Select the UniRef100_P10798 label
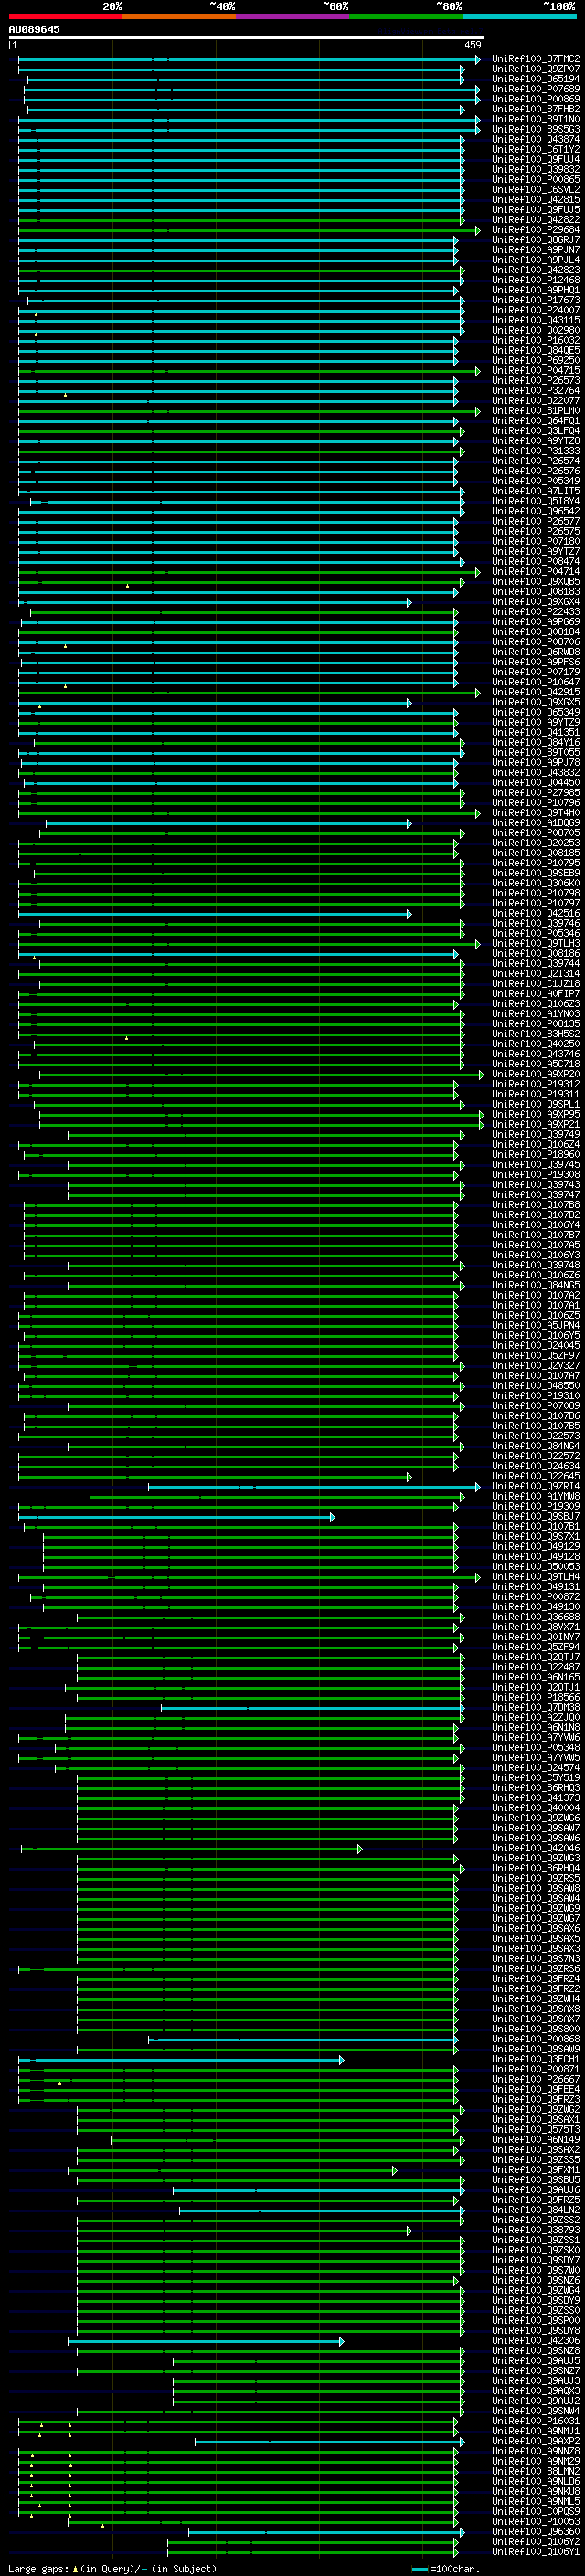The image size is (585, 2576). pos(536,893)
